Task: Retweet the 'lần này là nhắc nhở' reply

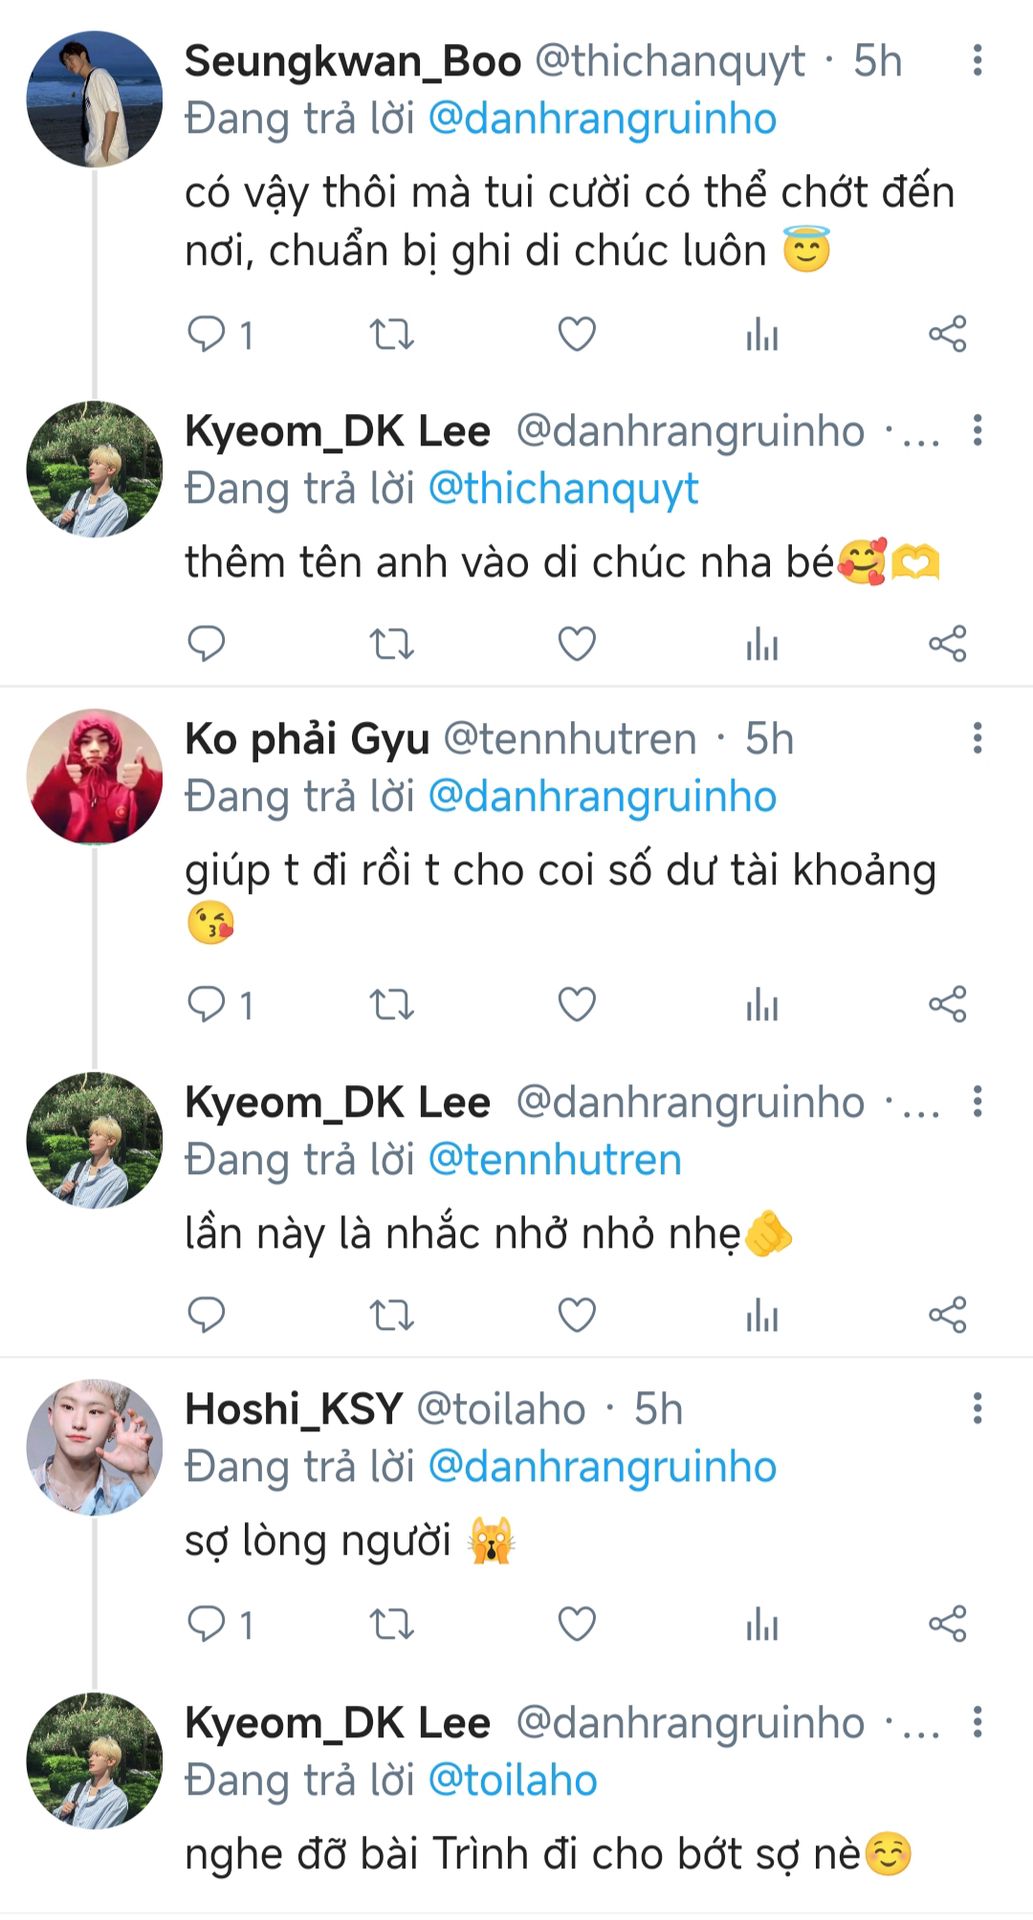Action: [391, 1315]
